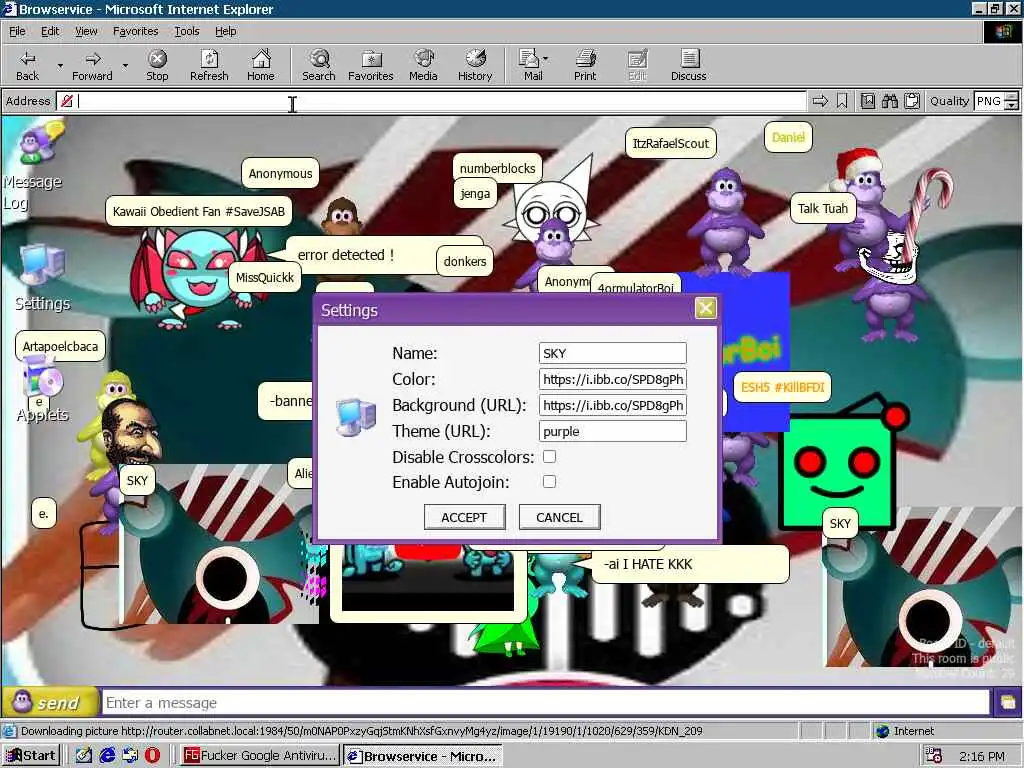Open the Discuss toolbar button

pos(688,65)
